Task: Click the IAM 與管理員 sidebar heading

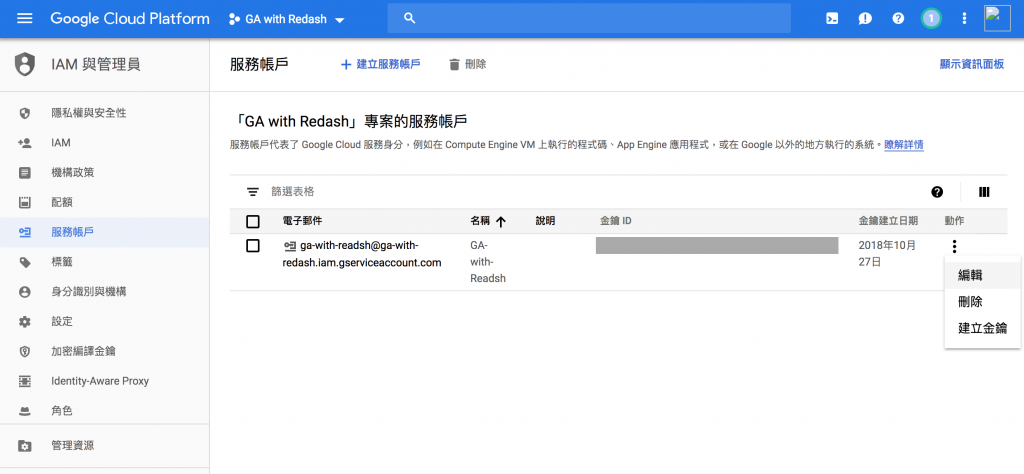Action: coord(95,64)
